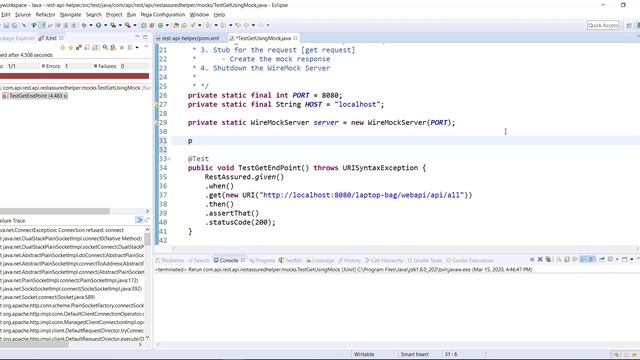
Task: Open the Run menu
Action: point(131,14)
